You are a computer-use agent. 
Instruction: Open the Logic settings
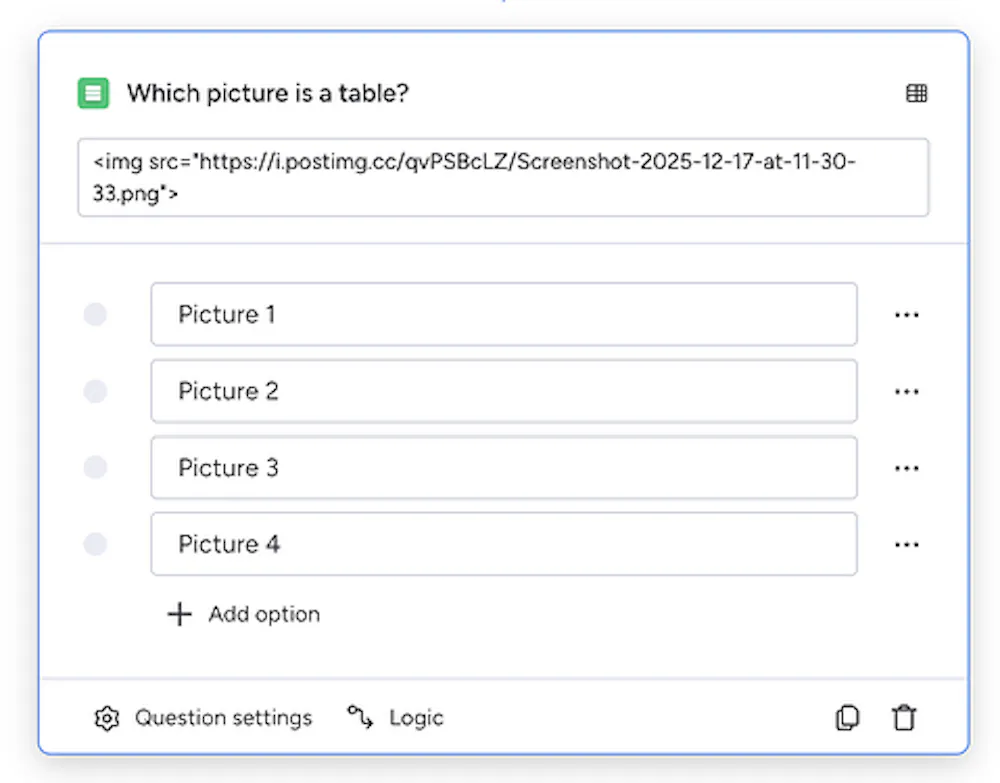(x=415, y=718)
